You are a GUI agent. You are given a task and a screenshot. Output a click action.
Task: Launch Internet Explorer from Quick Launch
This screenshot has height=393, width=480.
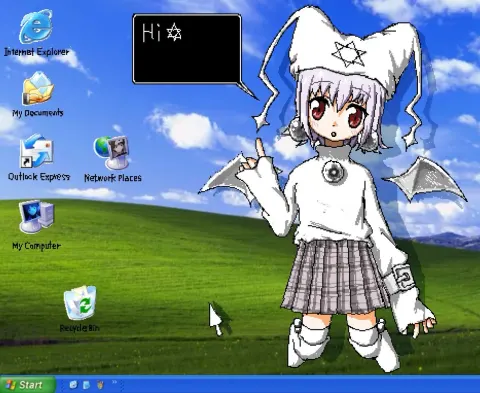click(x=73, y=385)
